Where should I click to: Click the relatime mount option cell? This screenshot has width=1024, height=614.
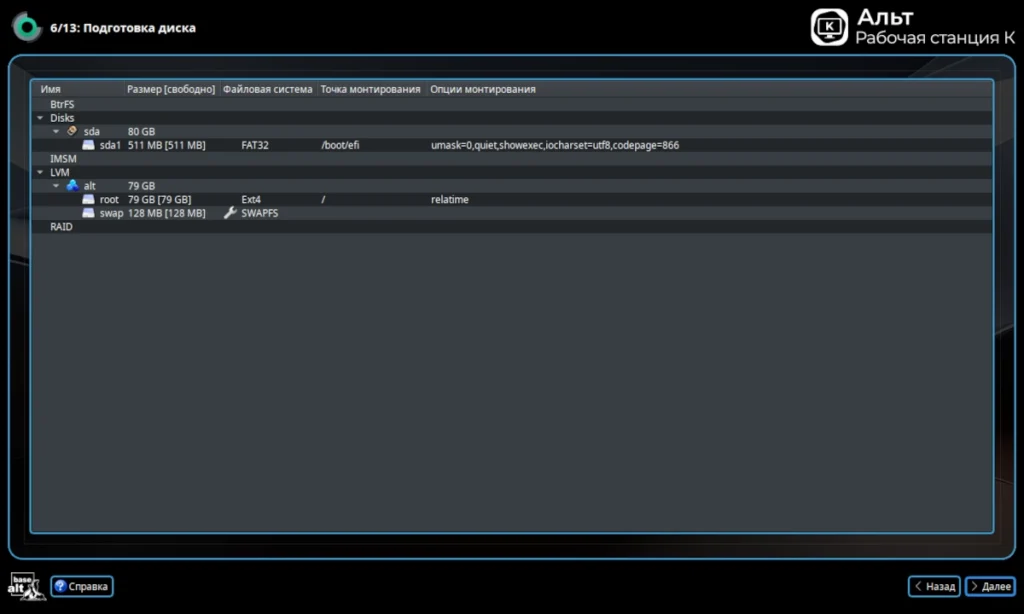[x=449, y=199]
